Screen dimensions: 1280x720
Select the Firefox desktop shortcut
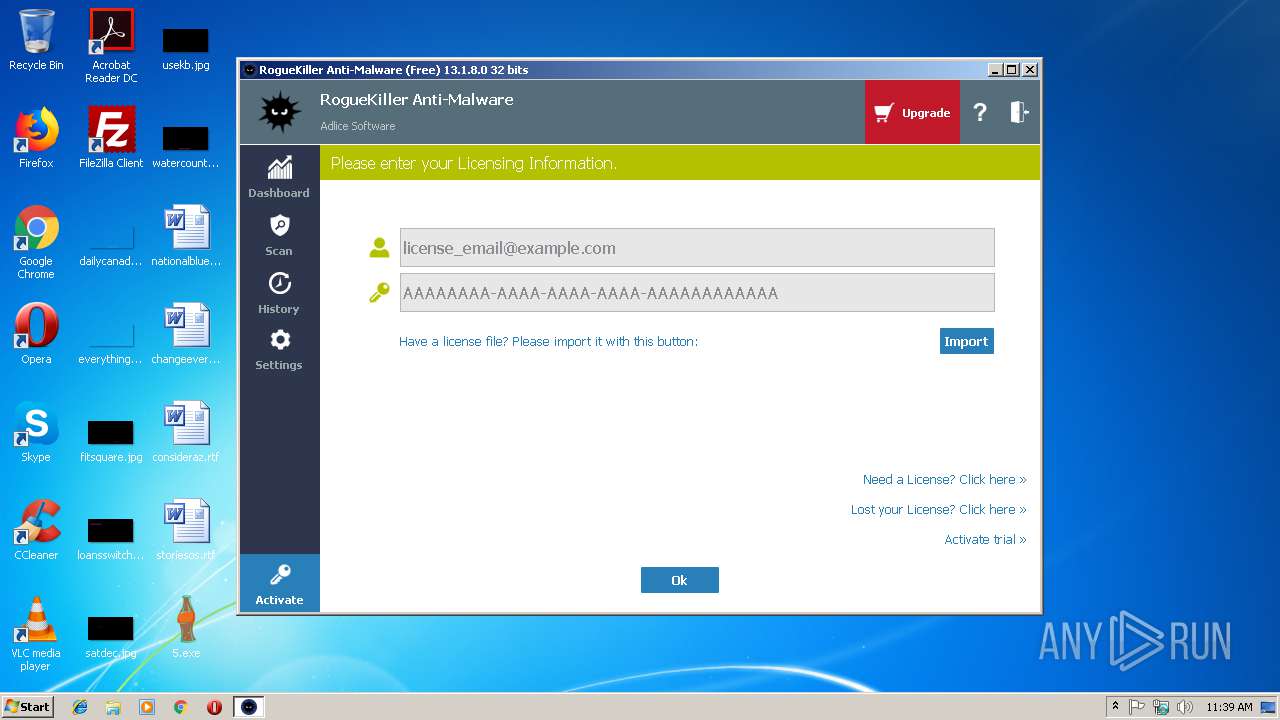(36, 137)
